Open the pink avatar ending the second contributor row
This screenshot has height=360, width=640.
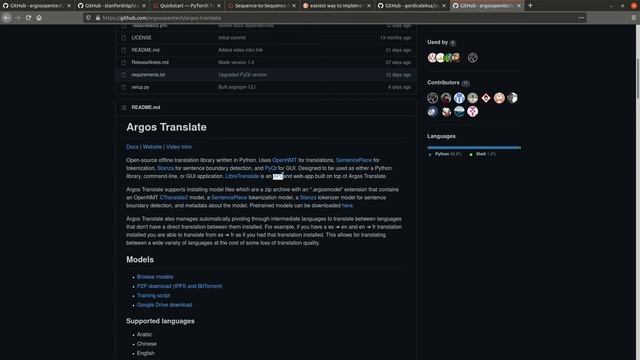coord(472,111)
